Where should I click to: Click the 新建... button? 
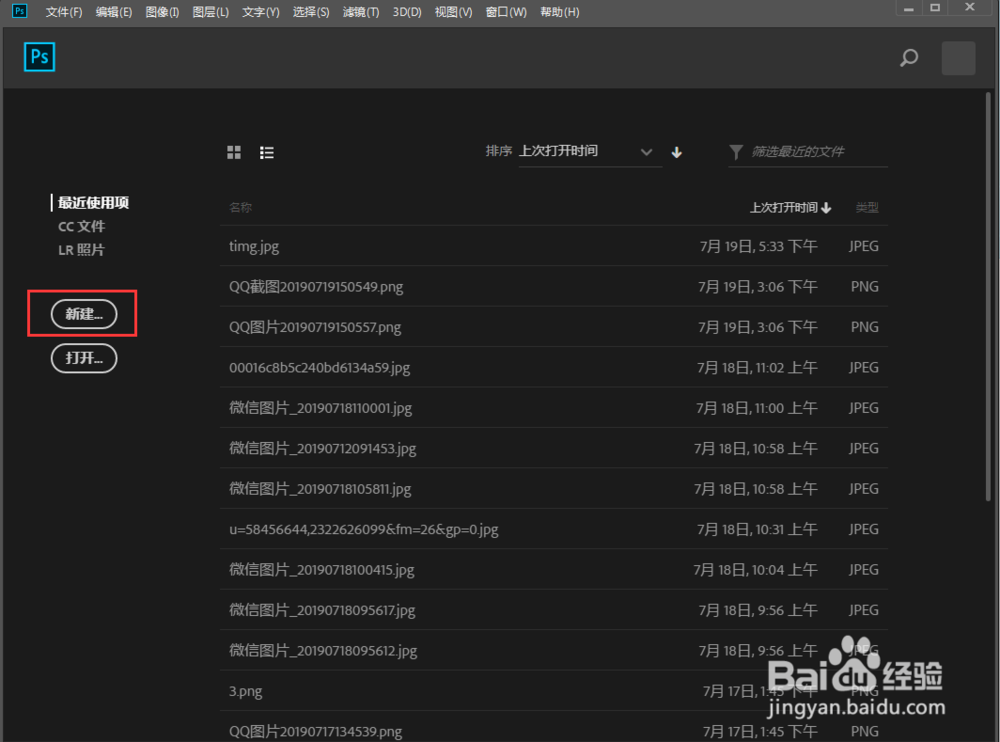pos(84,314)
